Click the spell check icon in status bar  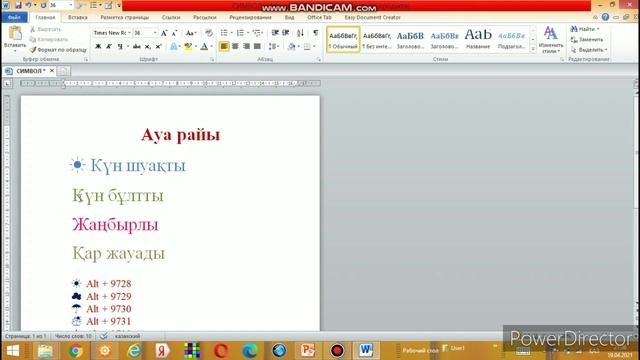tap(104, 336)
